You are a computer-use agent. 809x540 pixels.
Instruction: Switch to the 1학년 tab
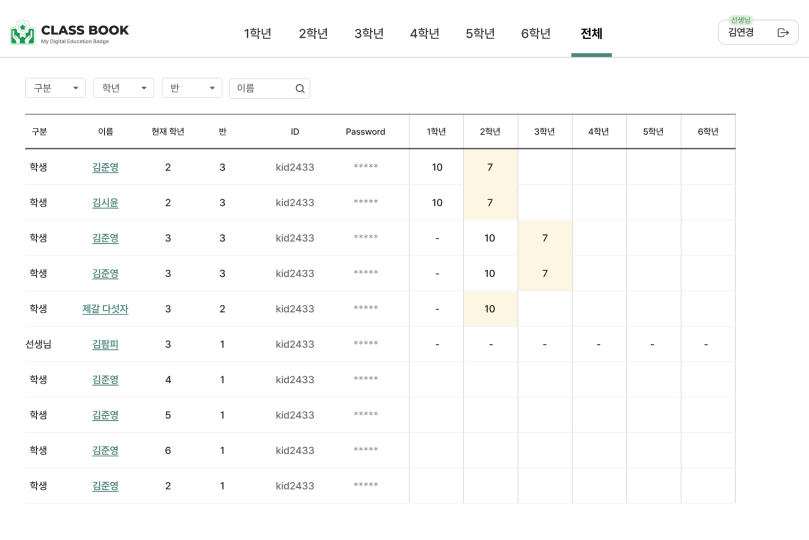point(258,34)
